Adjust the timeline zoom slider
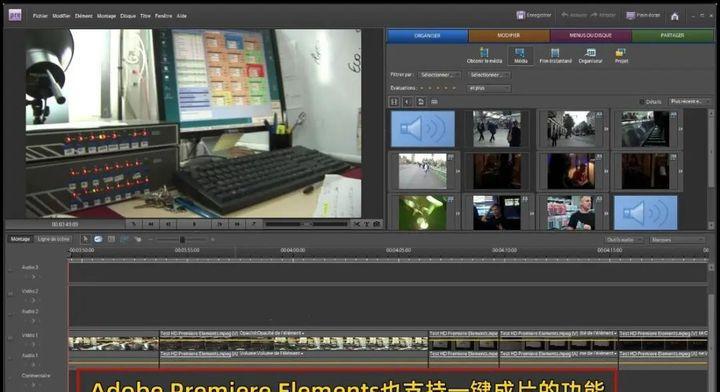The height and width of the screenshot is (392, 720). pyautogui.click(x=182, y=240)
